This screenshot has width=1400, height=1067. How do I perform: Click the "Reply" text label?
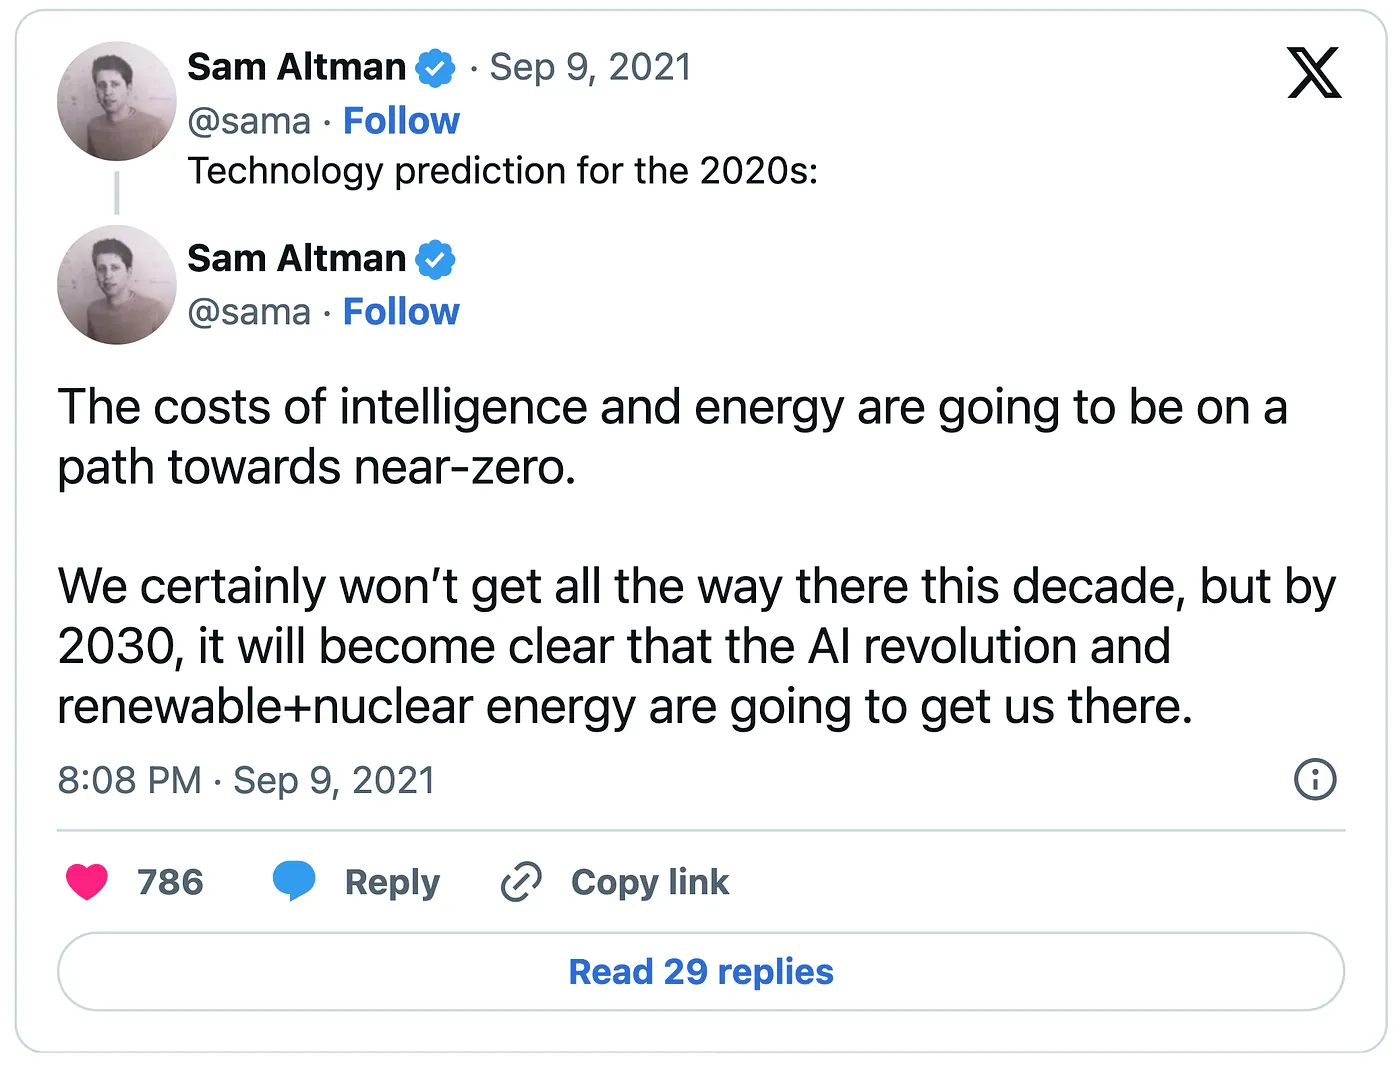(x=392, y=882)
